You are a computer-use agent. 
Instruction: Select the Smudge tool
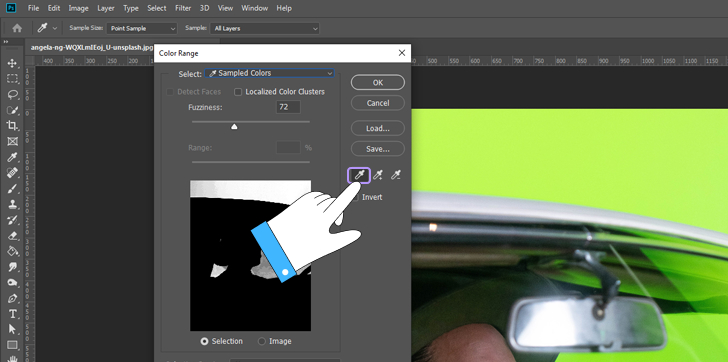[x=13, y=267]
